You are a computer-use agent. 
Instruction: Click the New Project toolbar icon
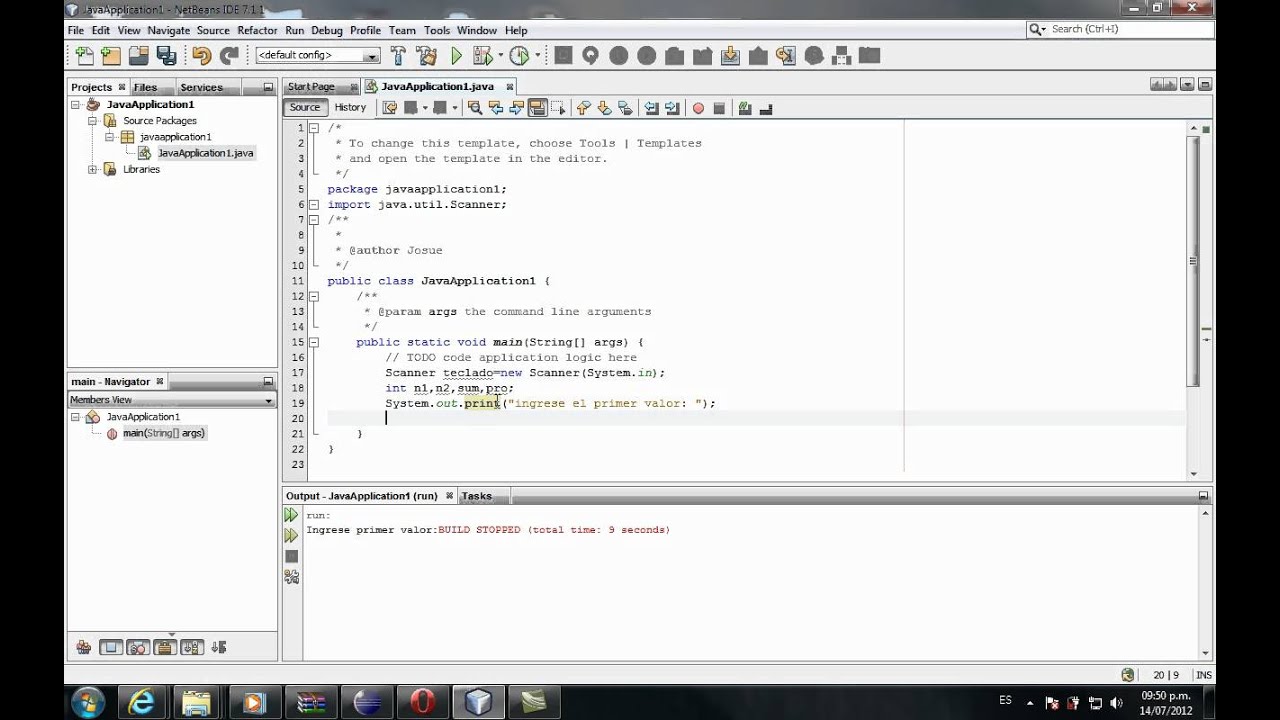[111, 56]
